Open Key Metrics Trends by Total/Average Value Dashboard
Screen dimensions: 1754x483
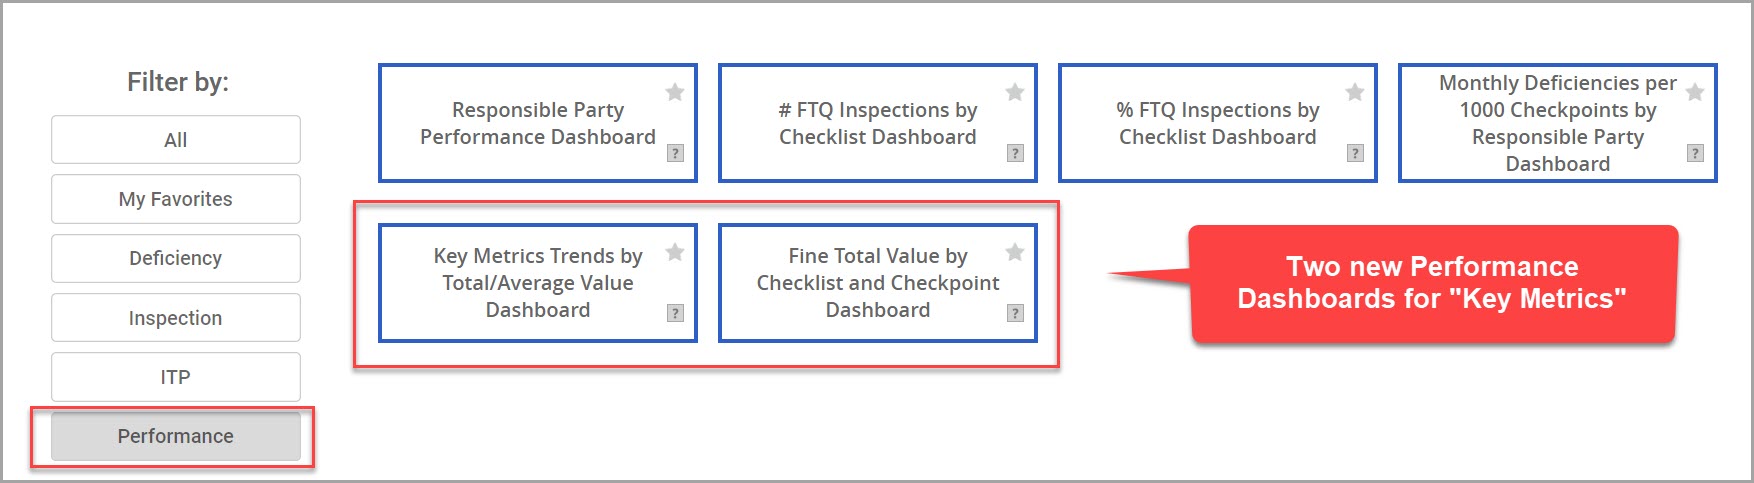538,283
